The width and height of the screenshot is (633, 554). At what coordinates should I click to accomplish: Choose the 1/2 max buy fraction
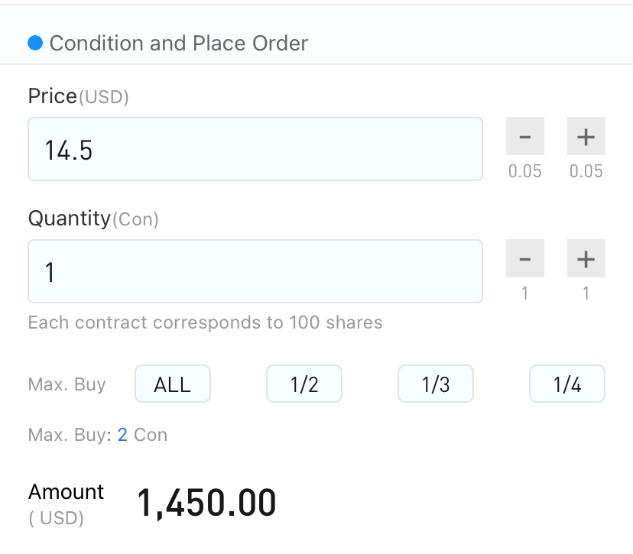pyautogui.click(x=304, y=384)
